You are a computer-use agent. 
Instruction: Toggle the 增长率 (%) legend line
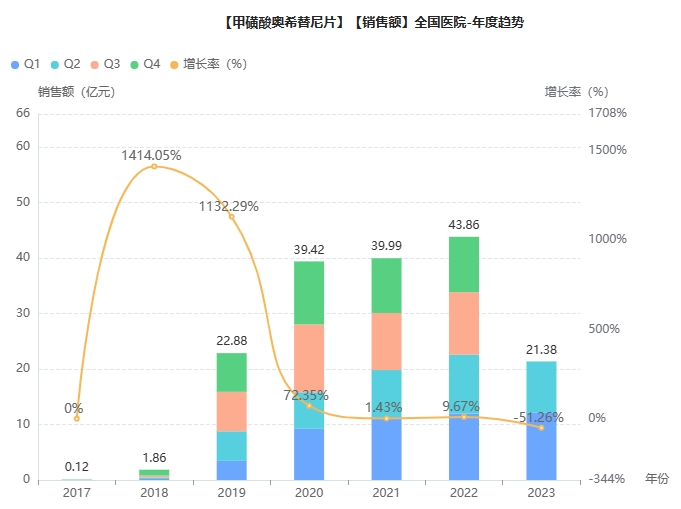[208, 64]
